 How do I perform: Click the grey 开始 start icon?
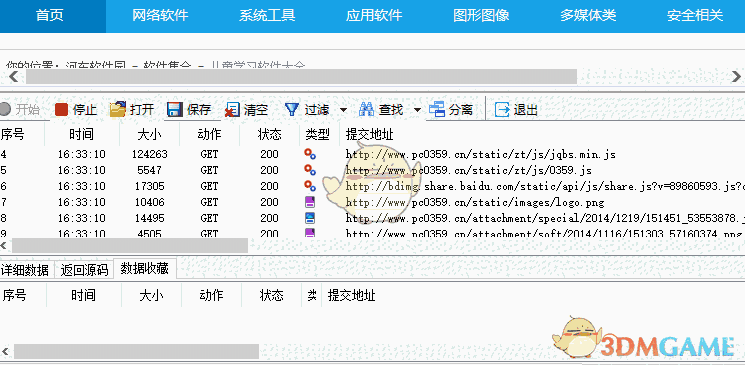(5, 110)
